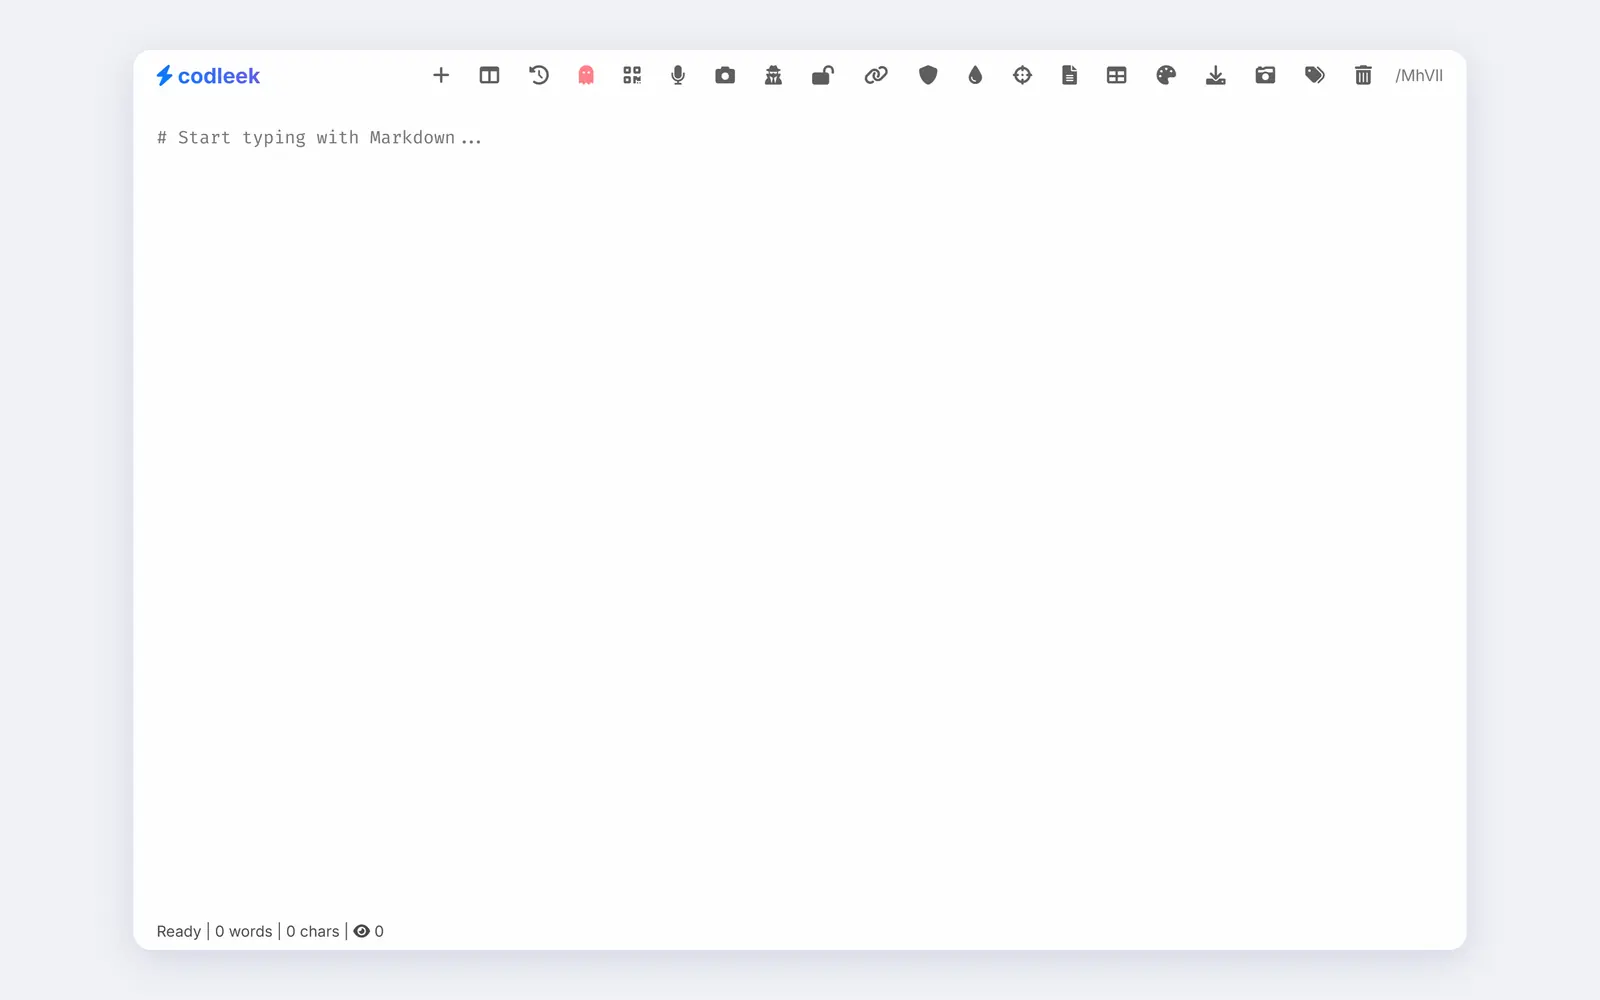The height and width of the screenshot is (1000, 1600).
Task: Click the camera icon
Action: point(725,75)
